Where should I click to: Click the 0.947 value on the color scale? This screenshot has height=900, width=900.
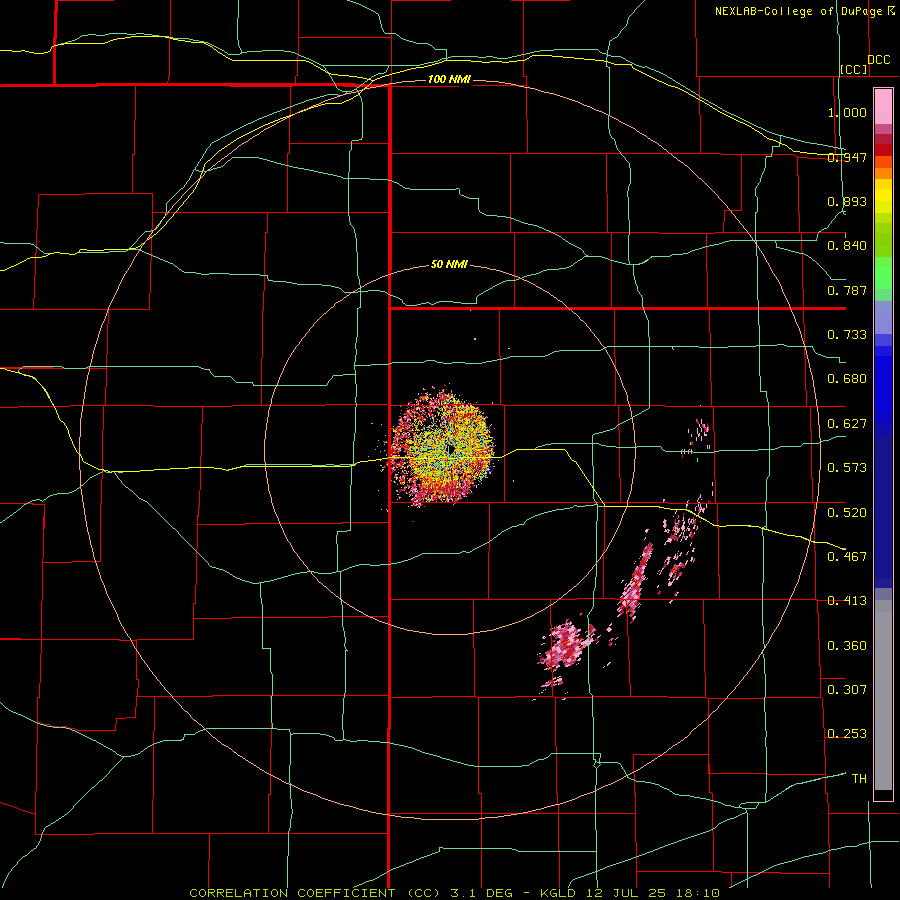point(847,157)
